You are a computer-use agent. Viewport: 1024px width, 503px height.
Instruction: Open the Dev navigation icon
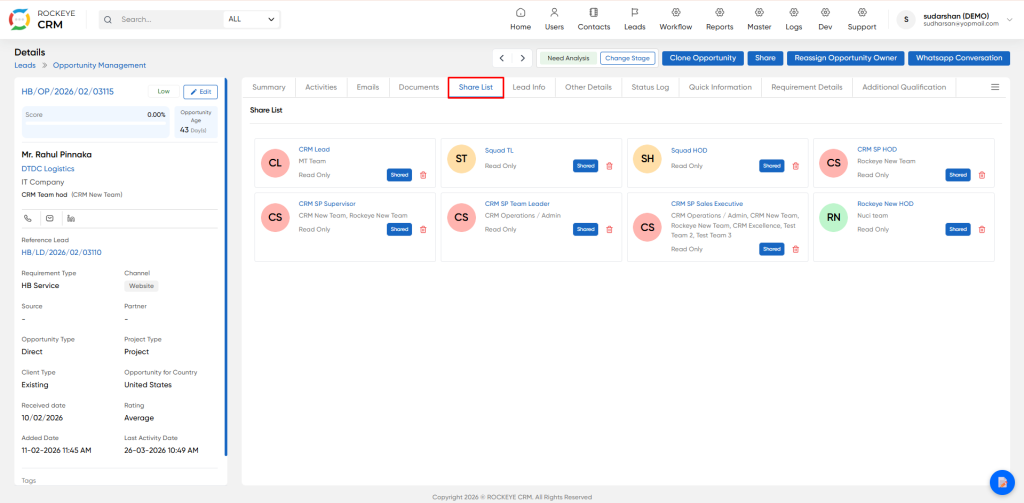825,12
